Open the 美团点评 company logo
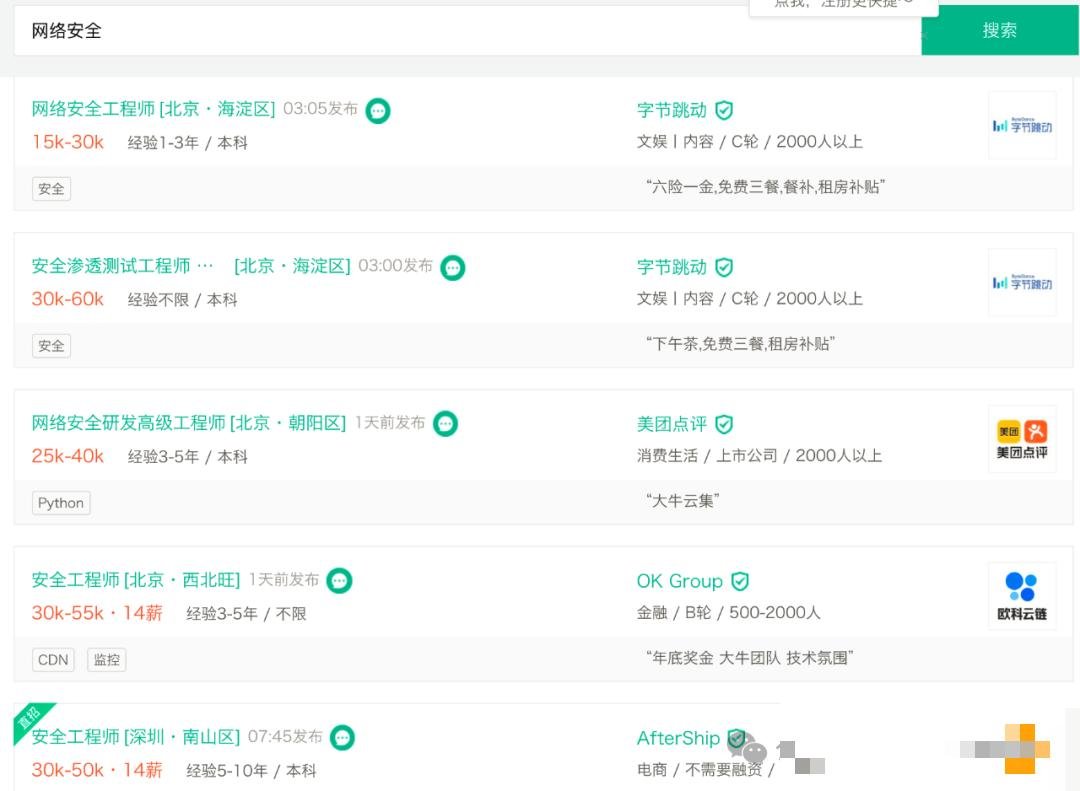Image resolution: width=1080 pixels, height=791 pixels. pos(1022,440)
